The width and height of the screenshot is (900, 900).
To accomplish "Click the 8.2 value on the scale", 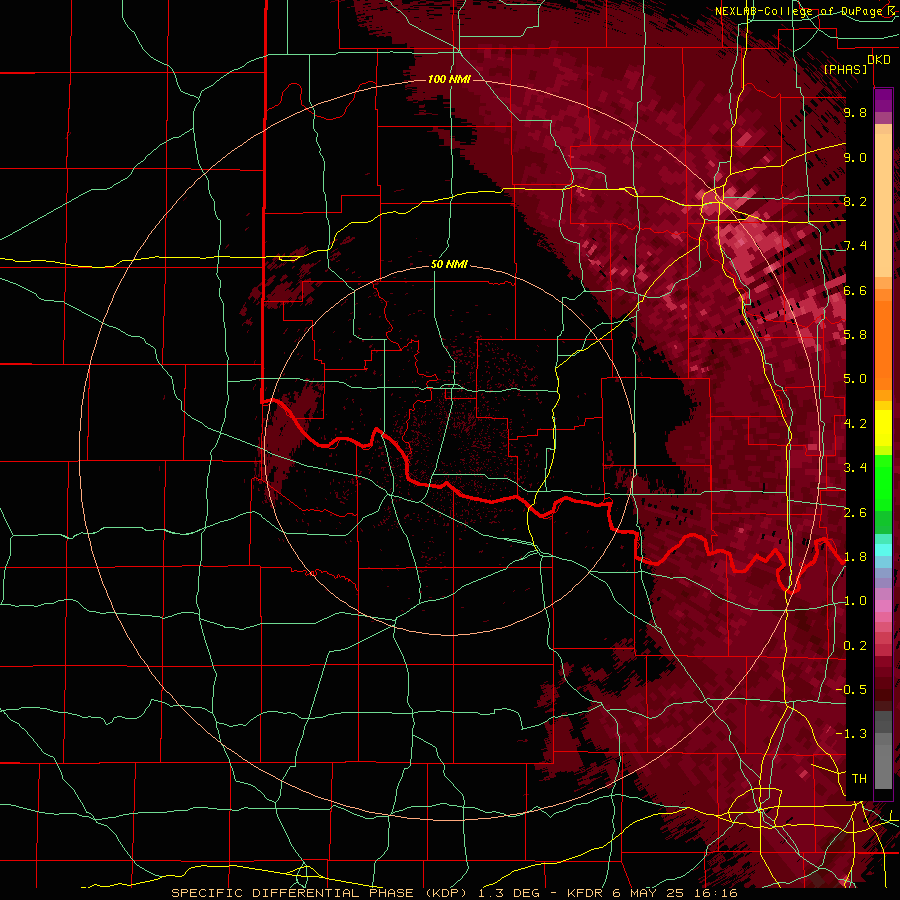I will coord(855,201).
